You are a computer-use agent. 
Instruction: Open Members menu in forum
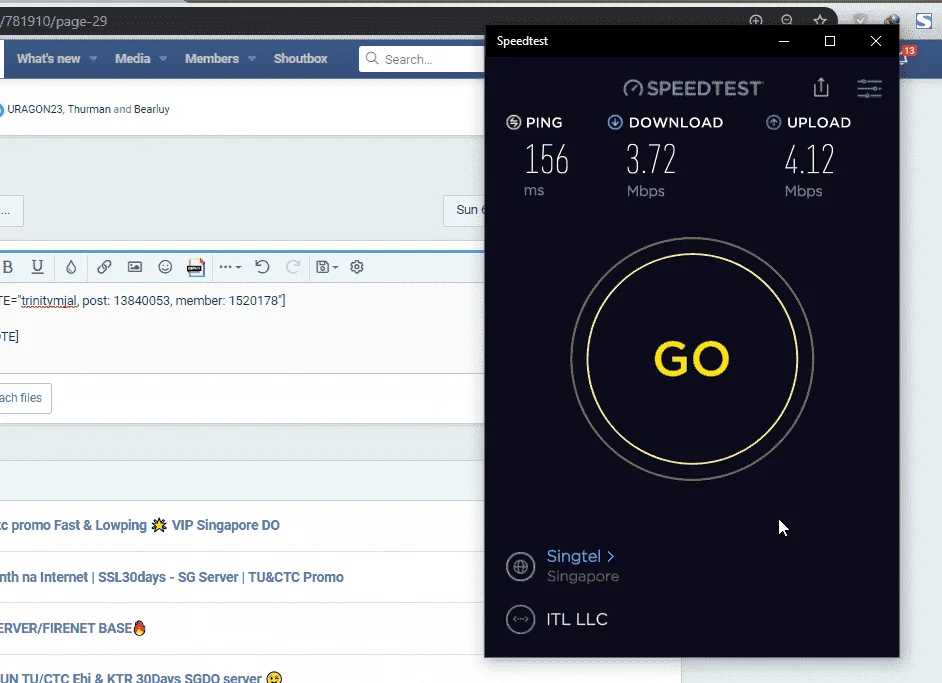coord(211,58)
